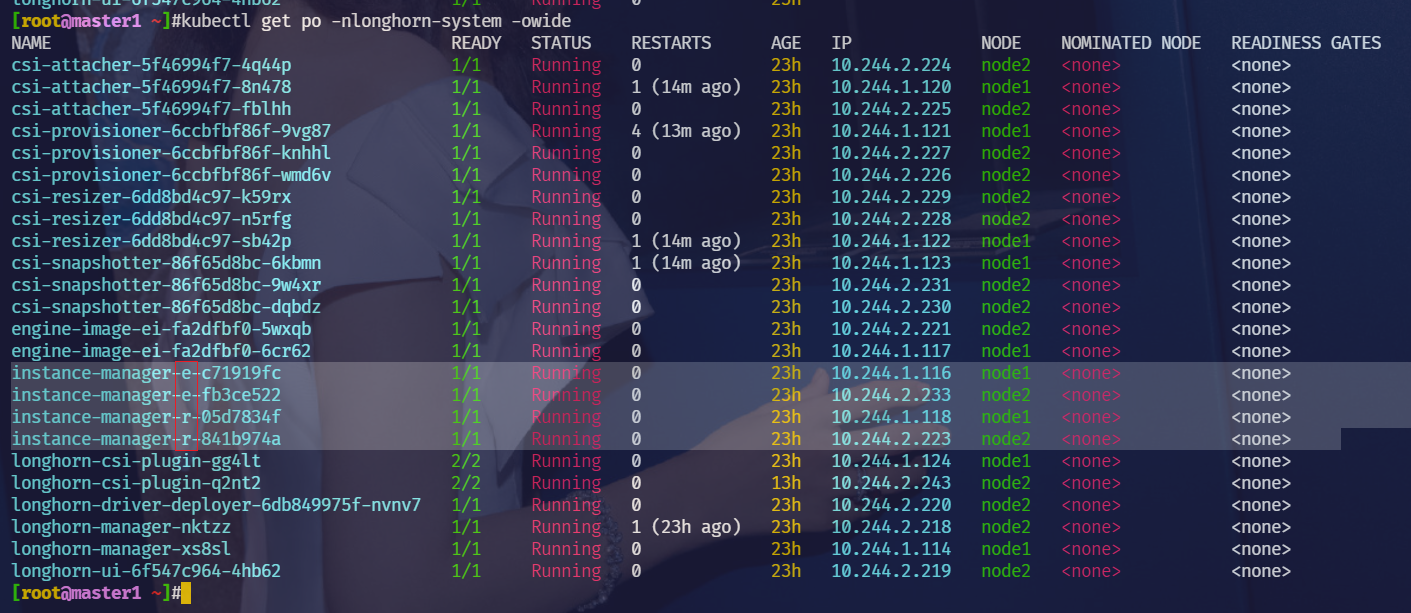Select pod name csi-provisioner-6ccbfbf86f-wmd6v
The image size is (1411, 613).
tap(171, 175)
